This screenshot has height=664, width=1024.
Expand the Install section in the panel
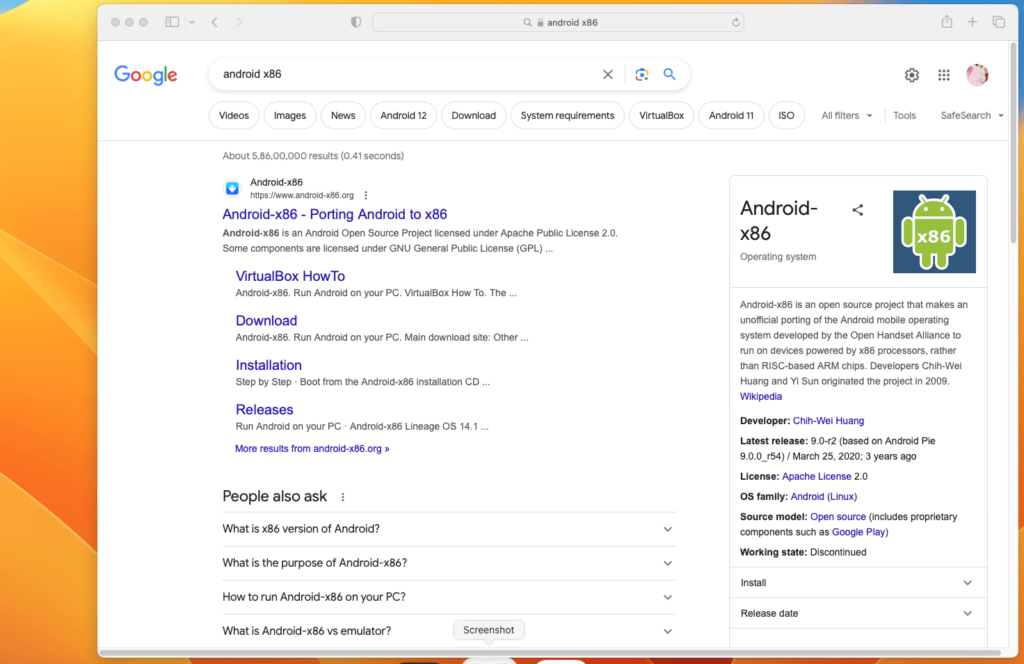858,582
